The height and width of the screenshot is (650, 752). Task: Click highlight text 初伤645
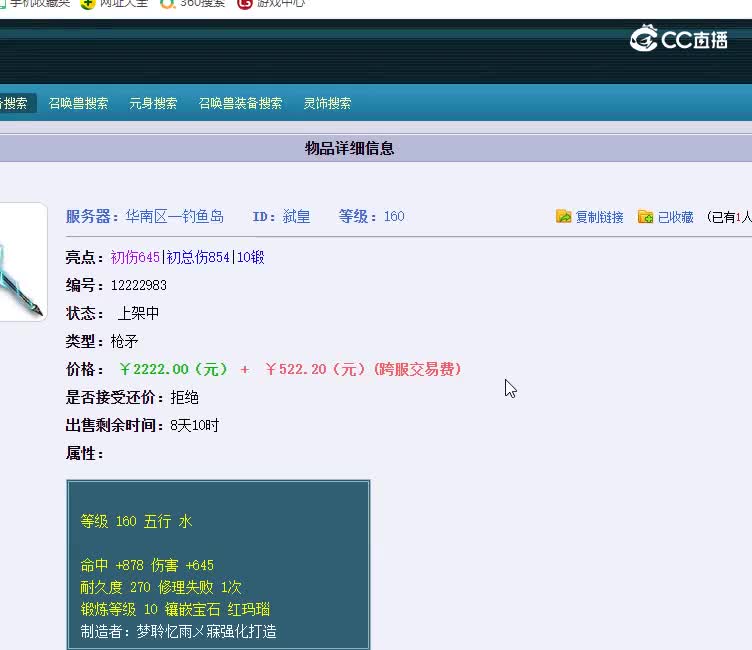point(135,258)
